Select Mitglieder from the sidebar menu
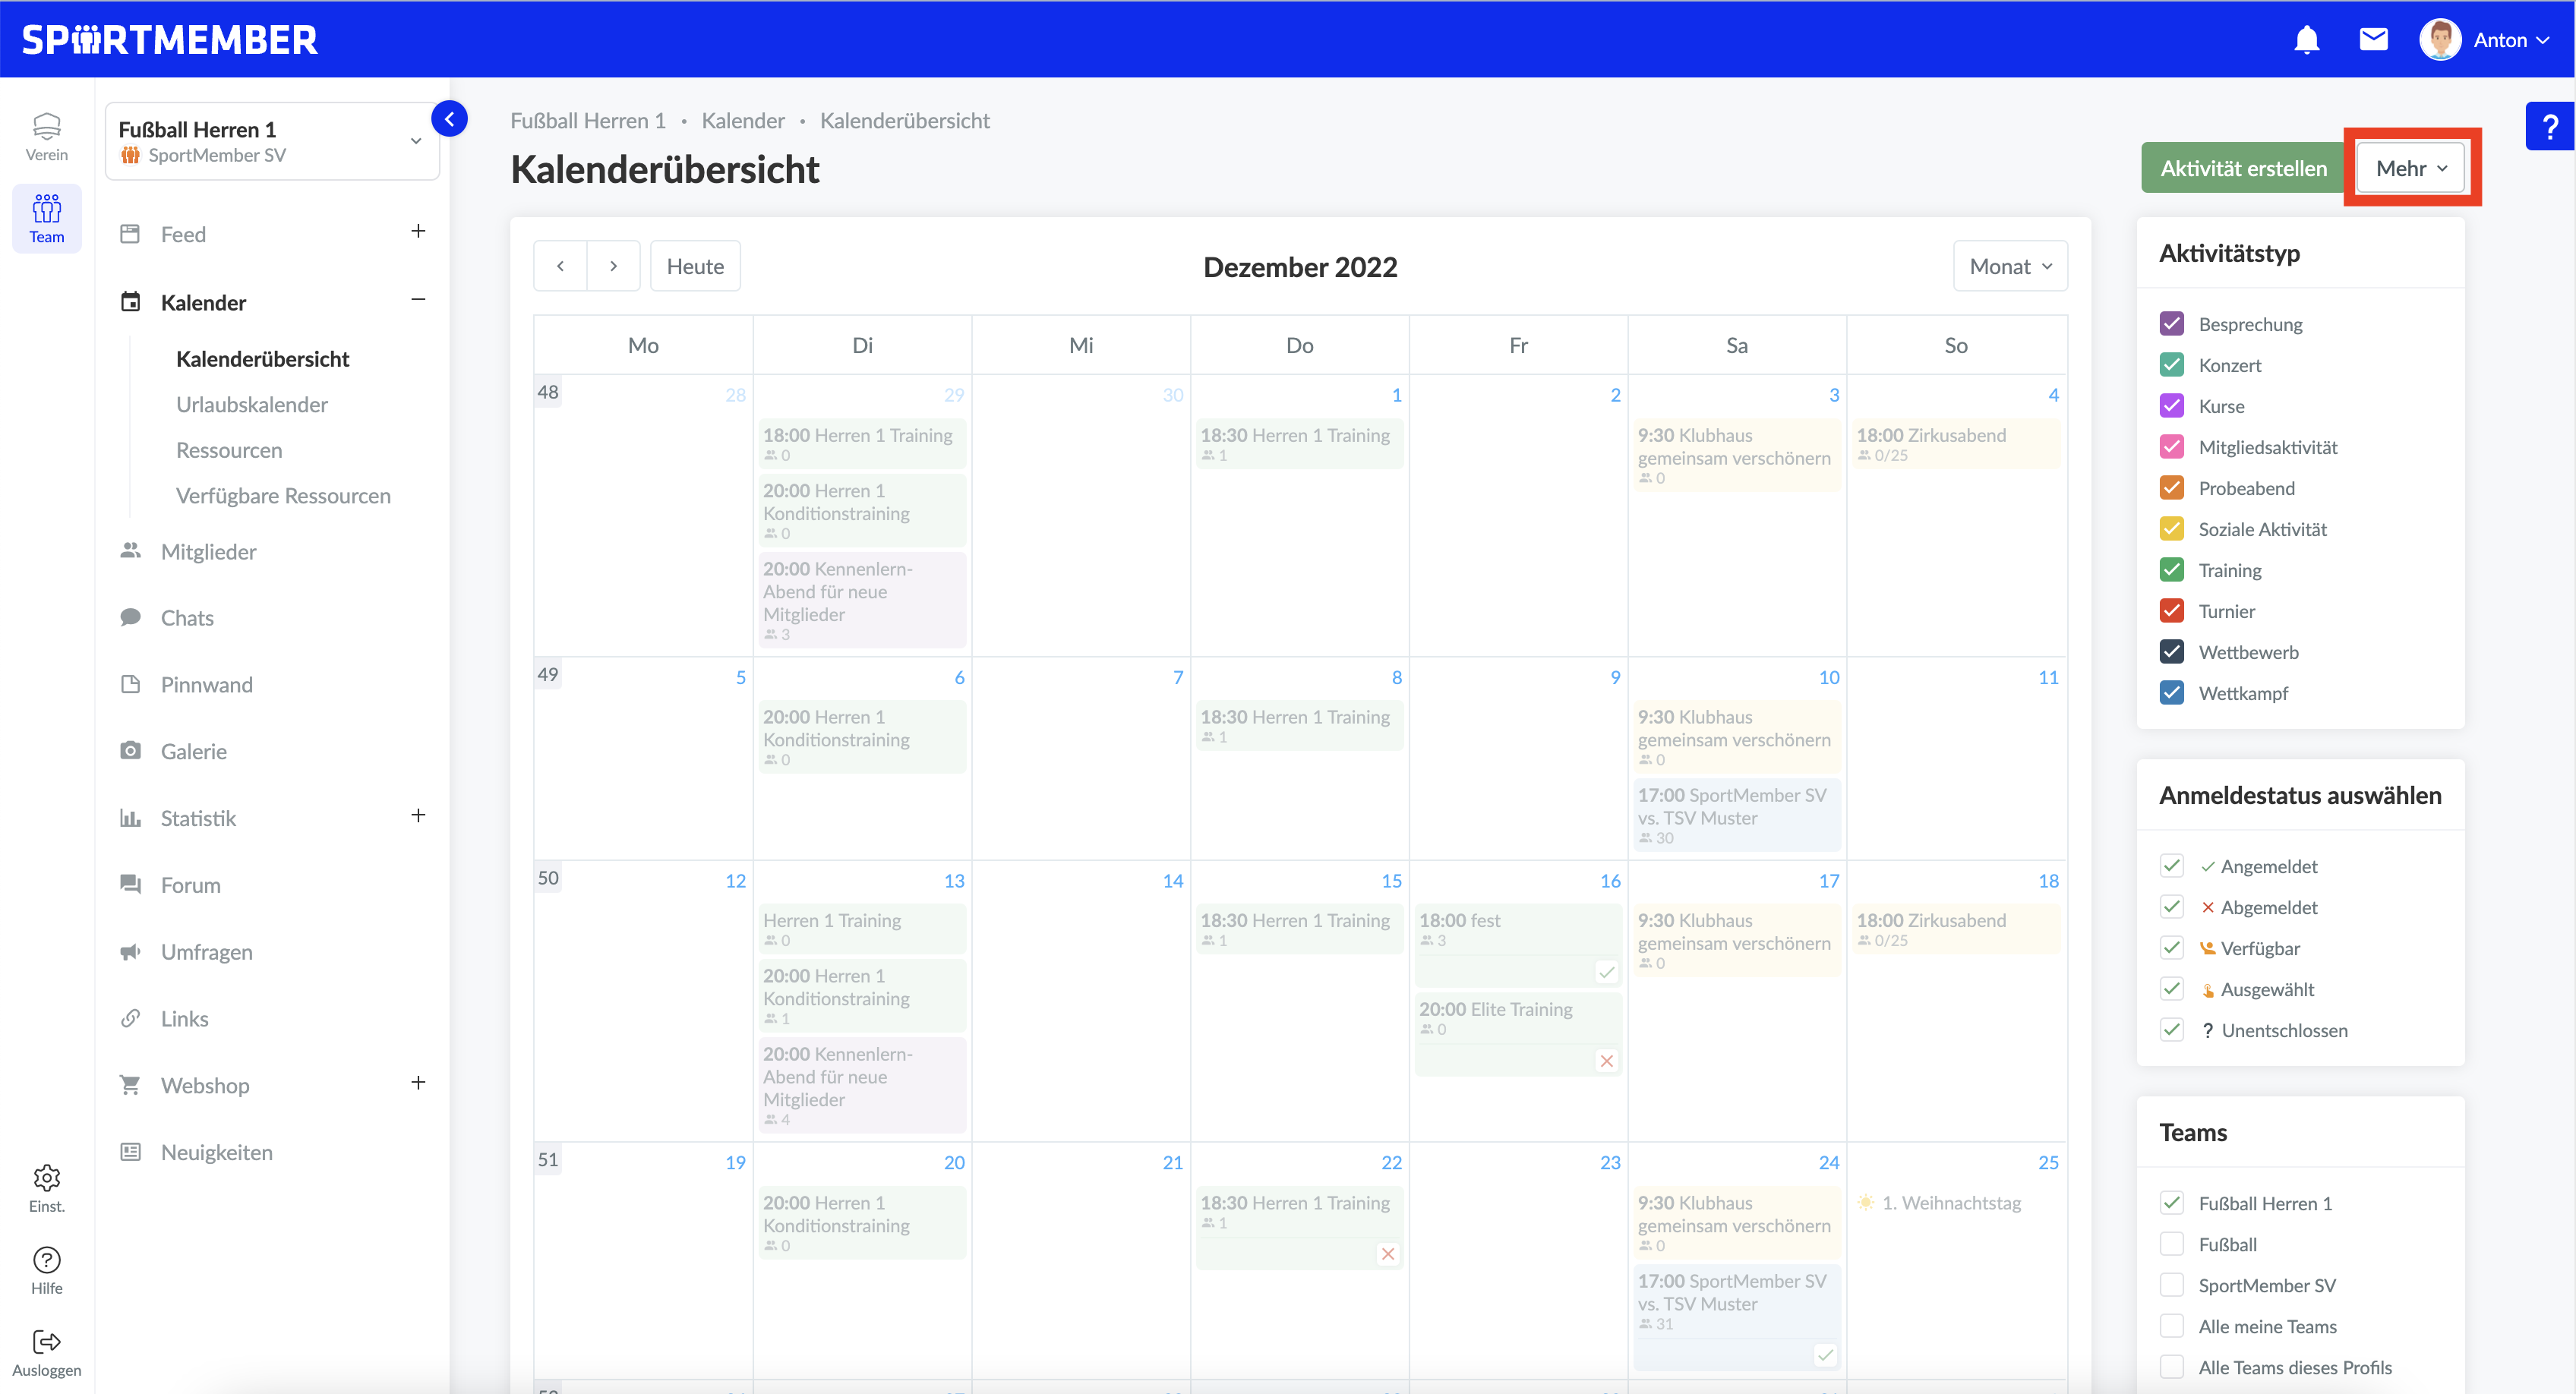Screen dimensions: 2576x1394 point(208,552)
